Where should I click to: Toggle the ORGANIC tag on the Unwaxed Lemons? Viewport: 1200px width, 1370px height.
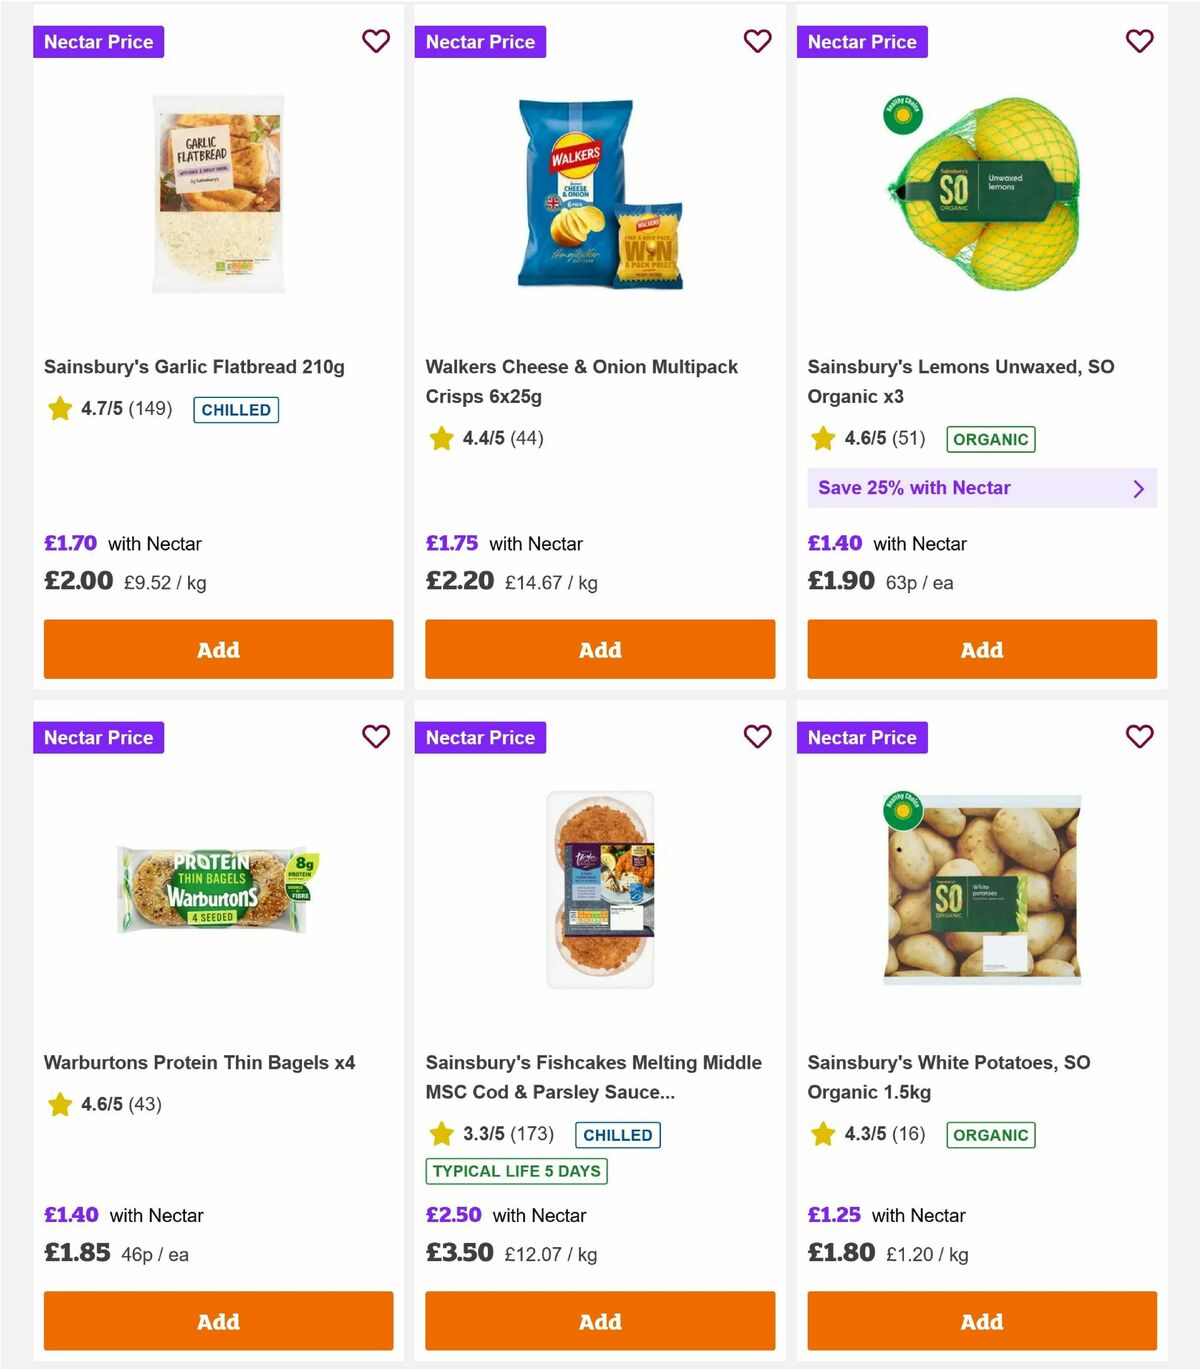coord(991,438)
